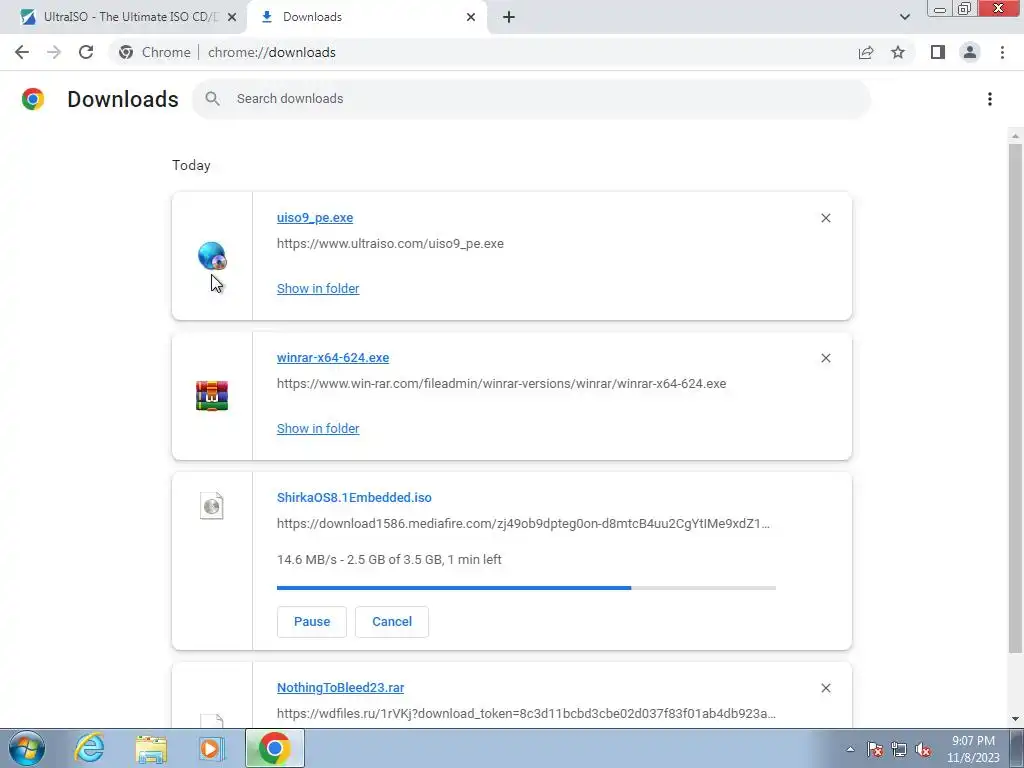Close the UltraISO tab
Image resolution: width=1024 pixels, height=768 pixels.
click(232, 17)
